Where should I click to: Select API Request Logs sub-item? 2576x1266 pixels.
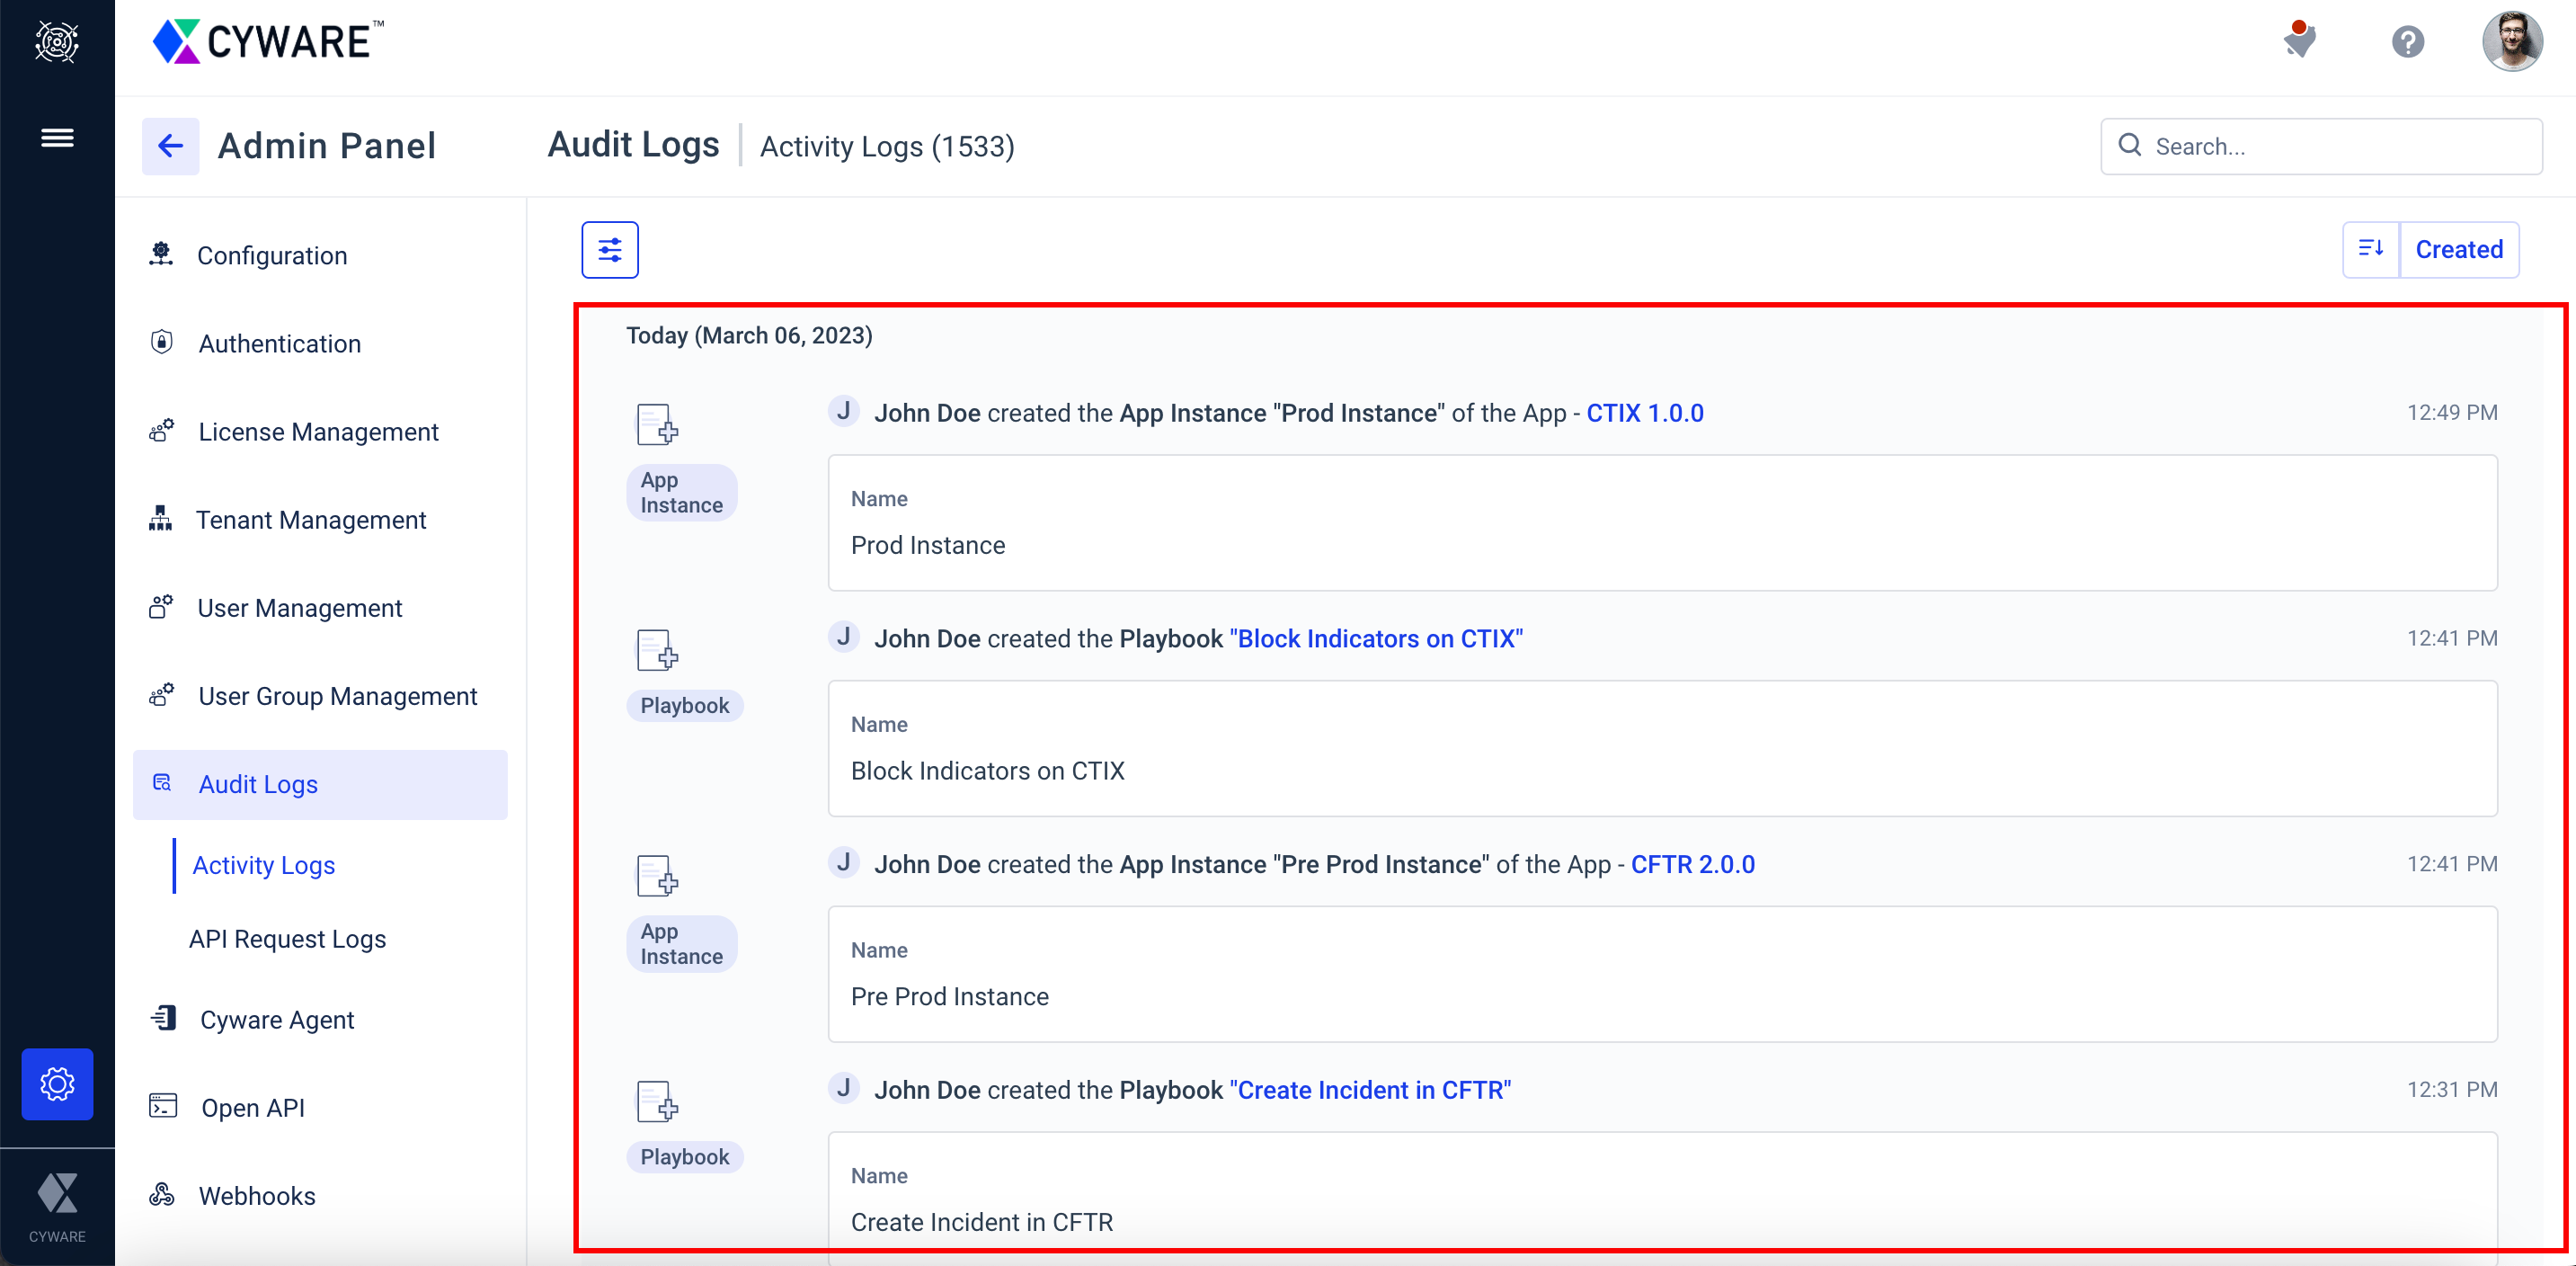pyautogui.click(x=287, y=939)
